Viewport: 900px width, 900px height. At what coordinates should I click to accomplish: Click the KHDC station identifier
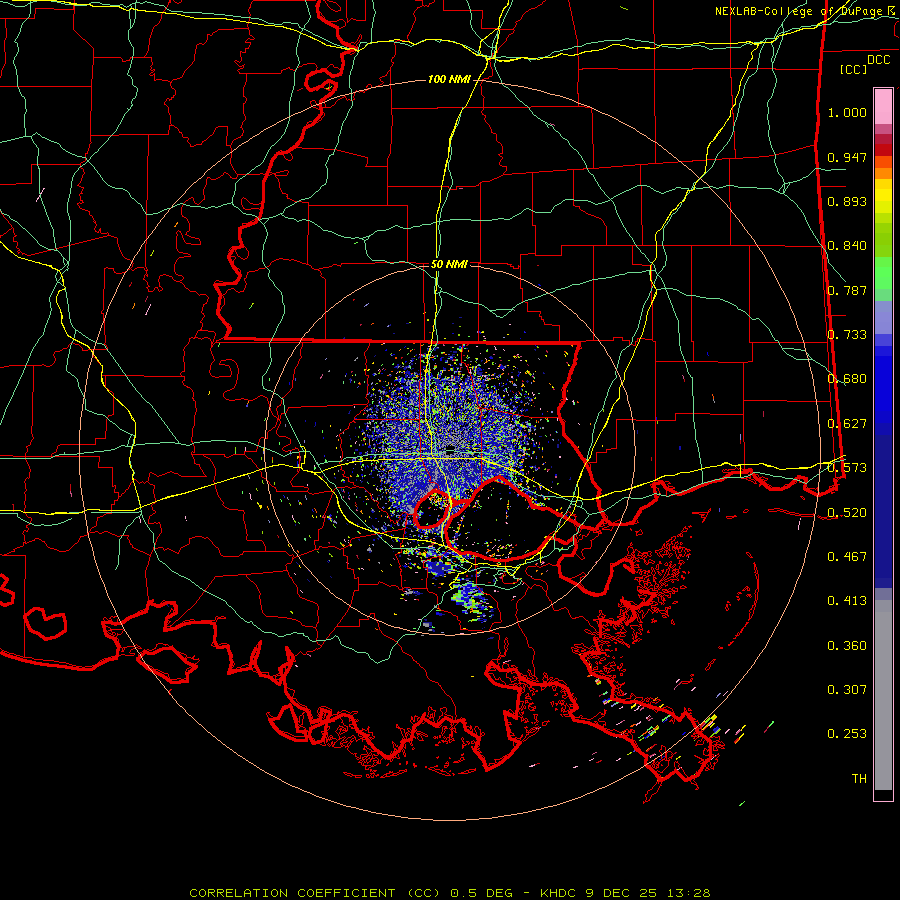click(559, 893)
